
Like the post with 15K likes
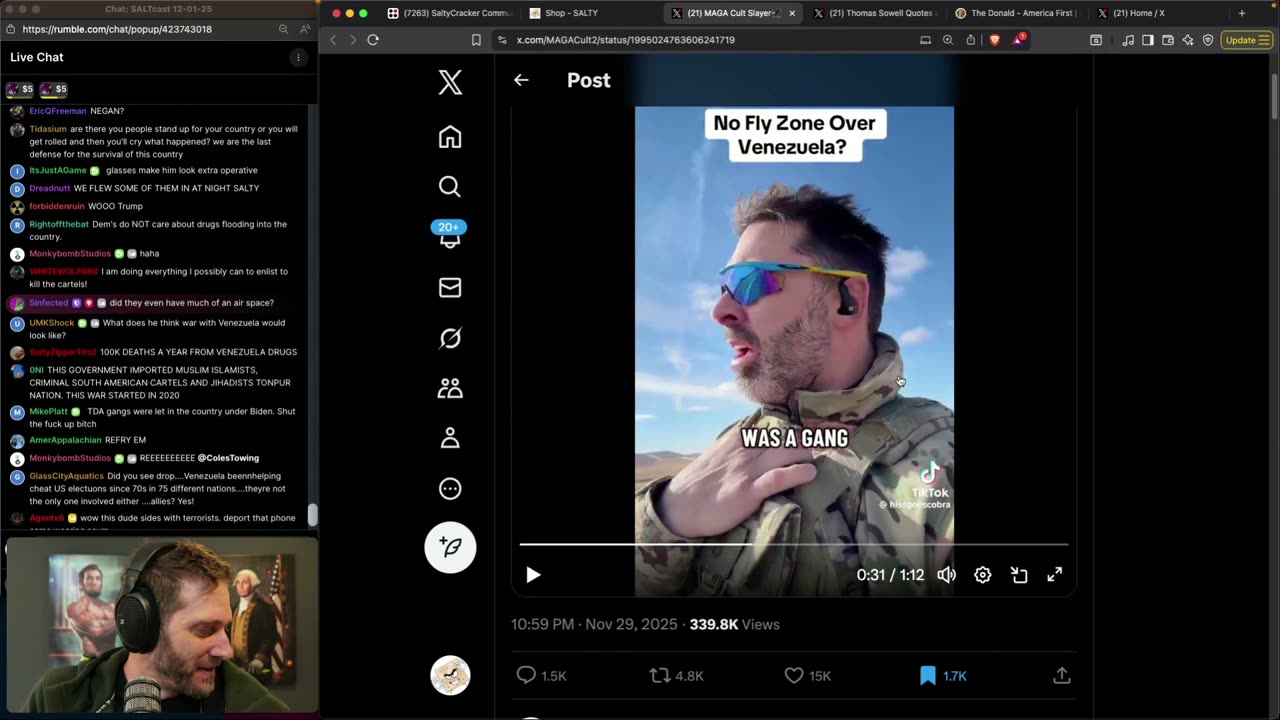(808, 676)
